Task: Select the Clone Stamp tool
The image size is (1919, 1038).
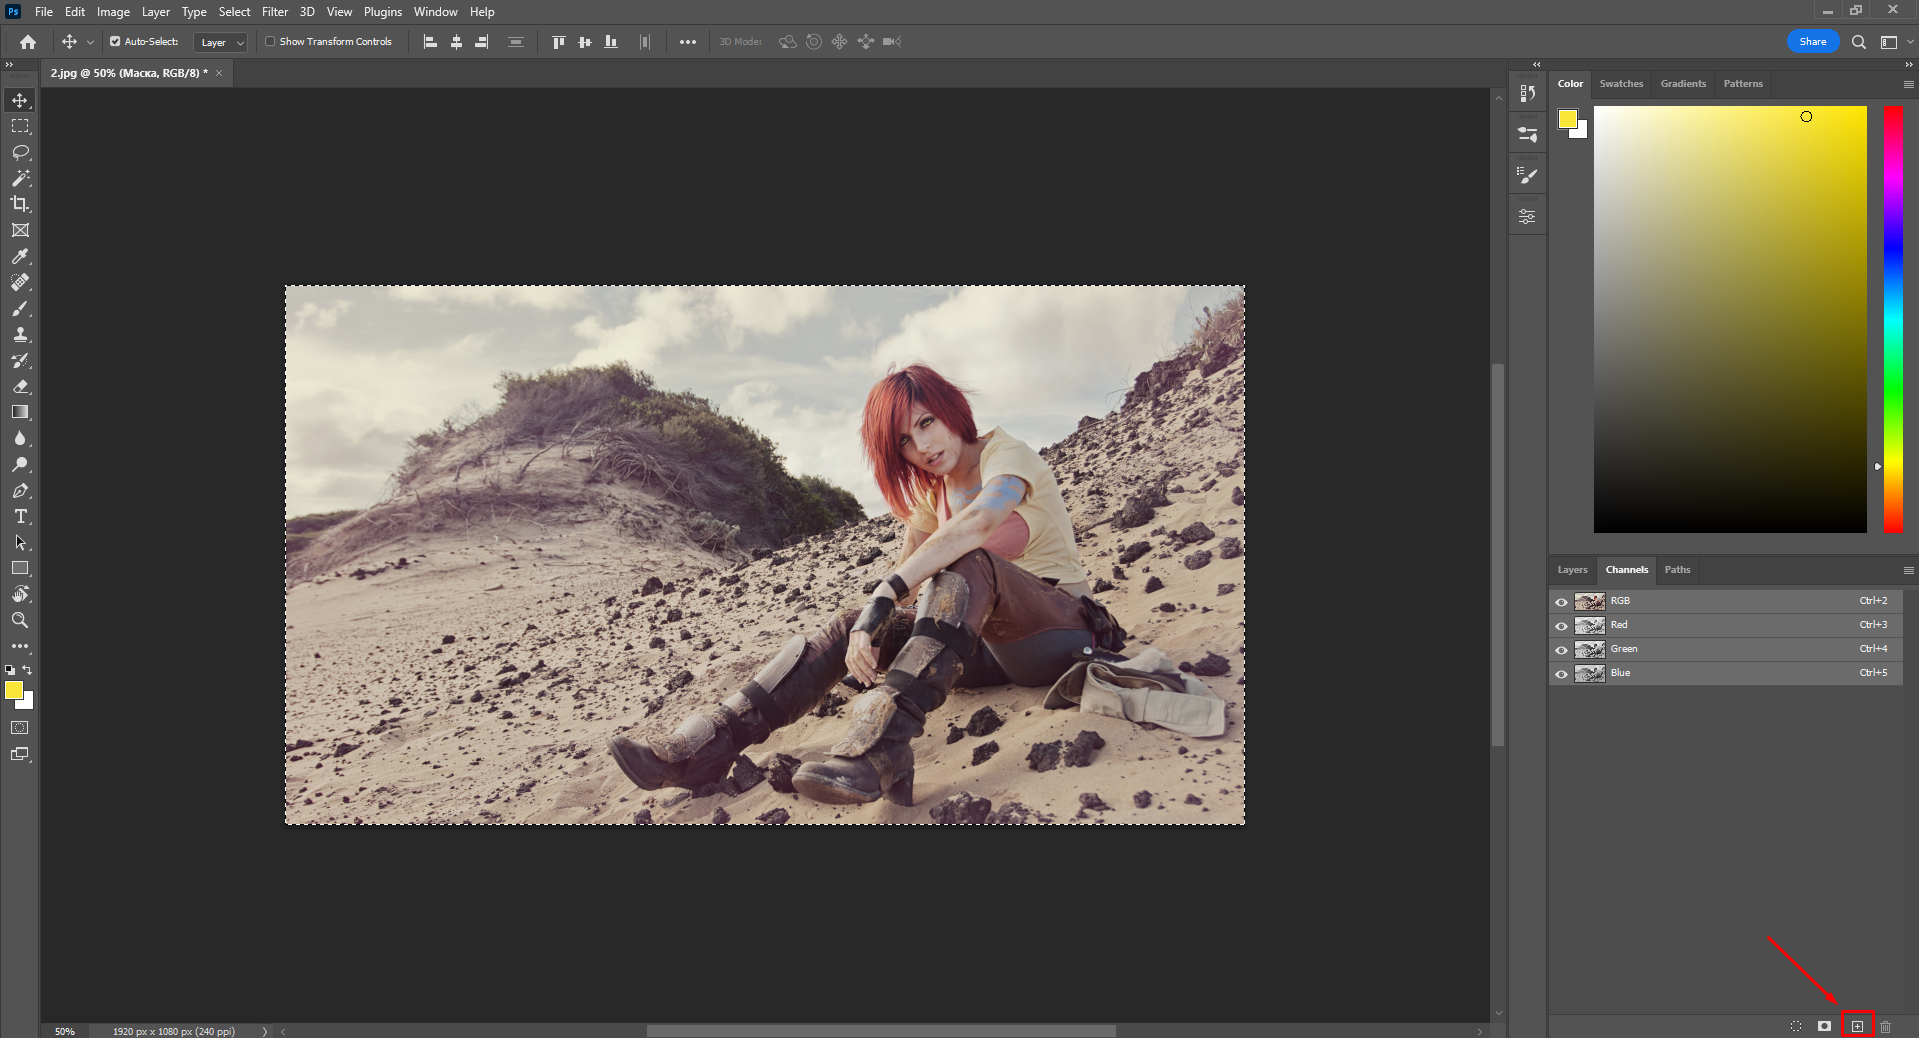Action: point(20,335)
